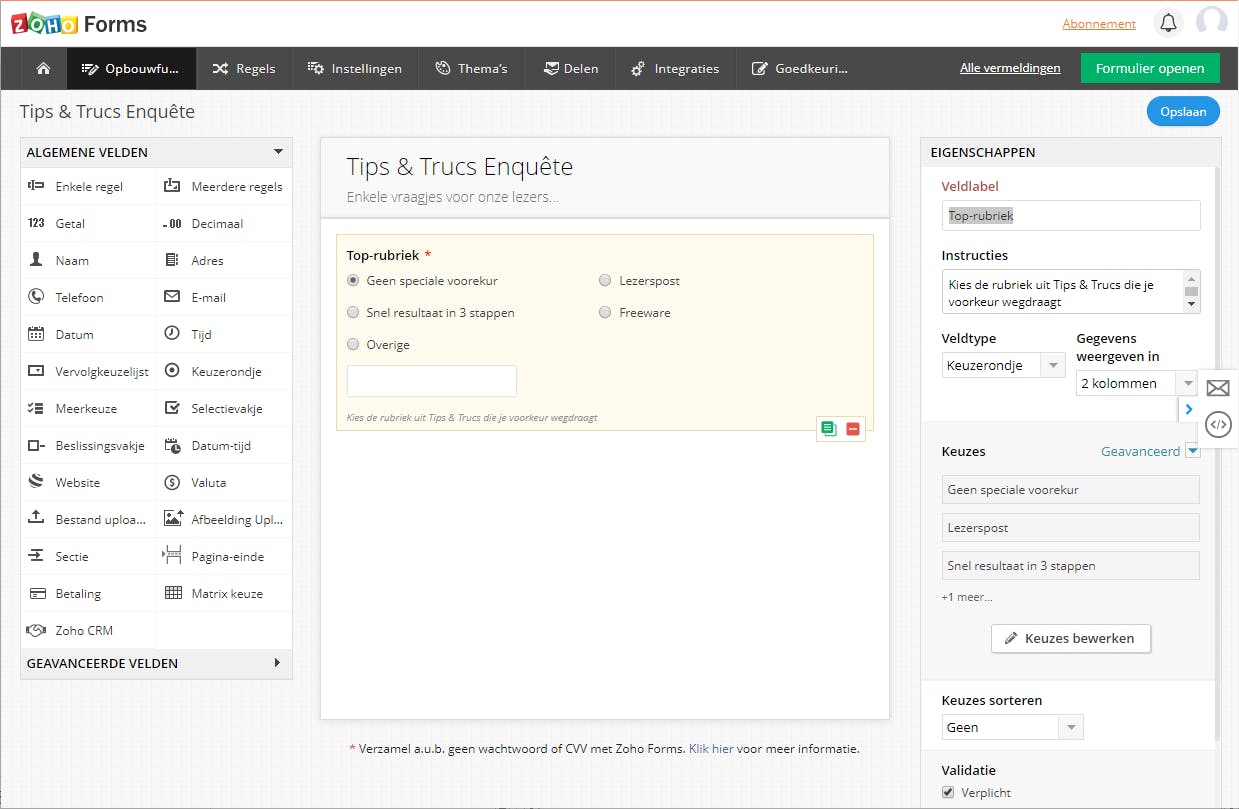Add a Getal number field
The image size is (1239, 809).
[89, 223]
